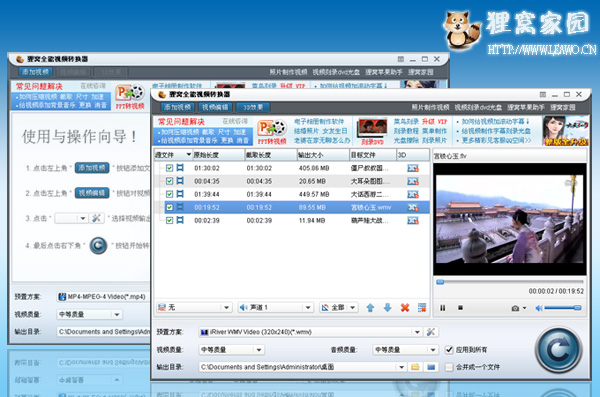Click the 3D icon in the 01:30:02 row
600x397 pixels.
coord(412,168)
